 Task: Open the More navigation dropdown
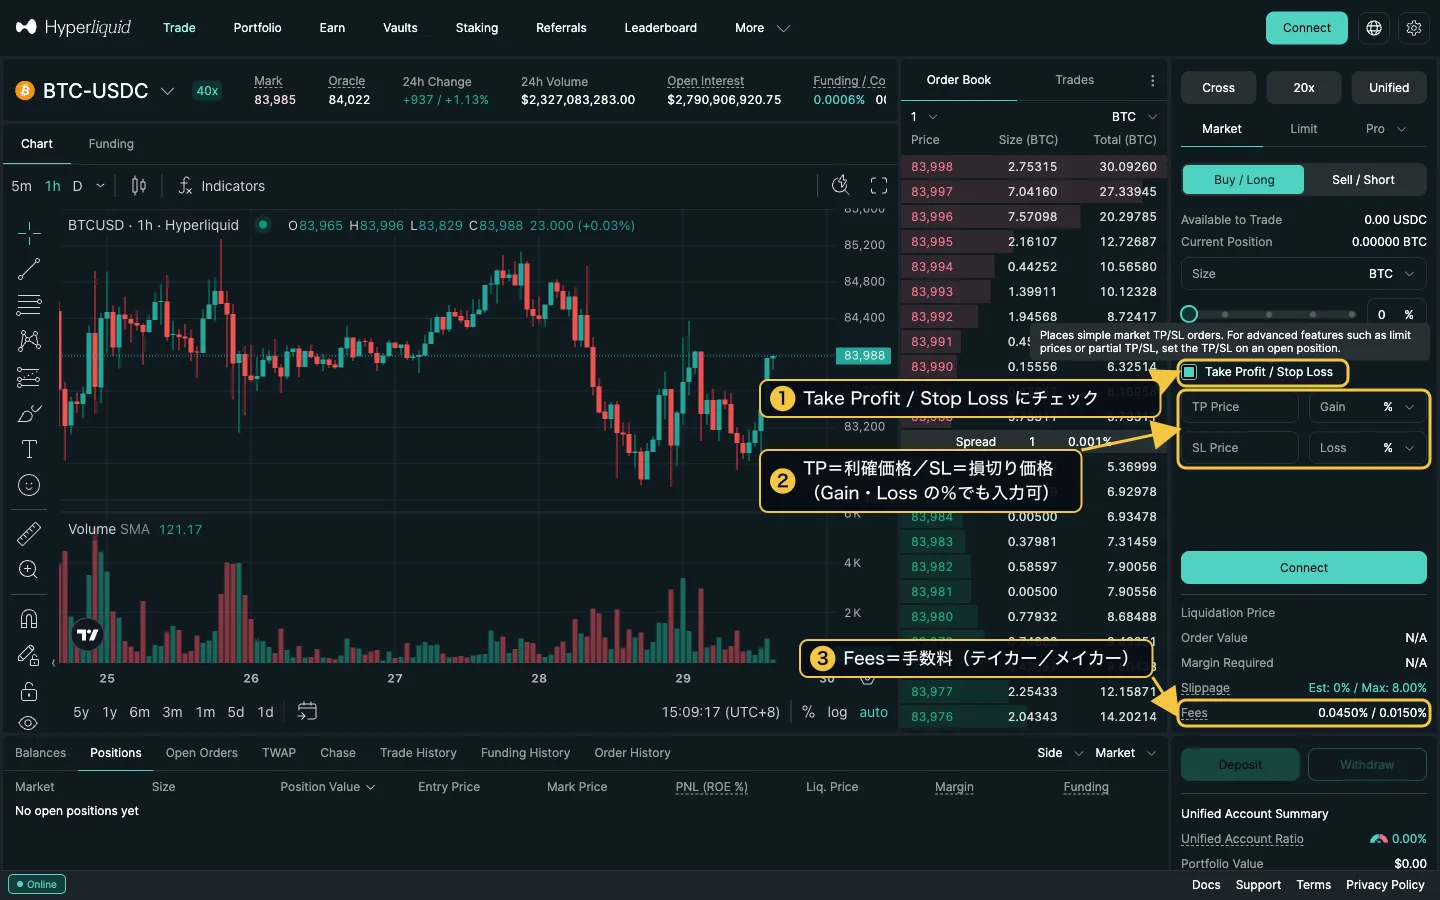pos(762,28)
